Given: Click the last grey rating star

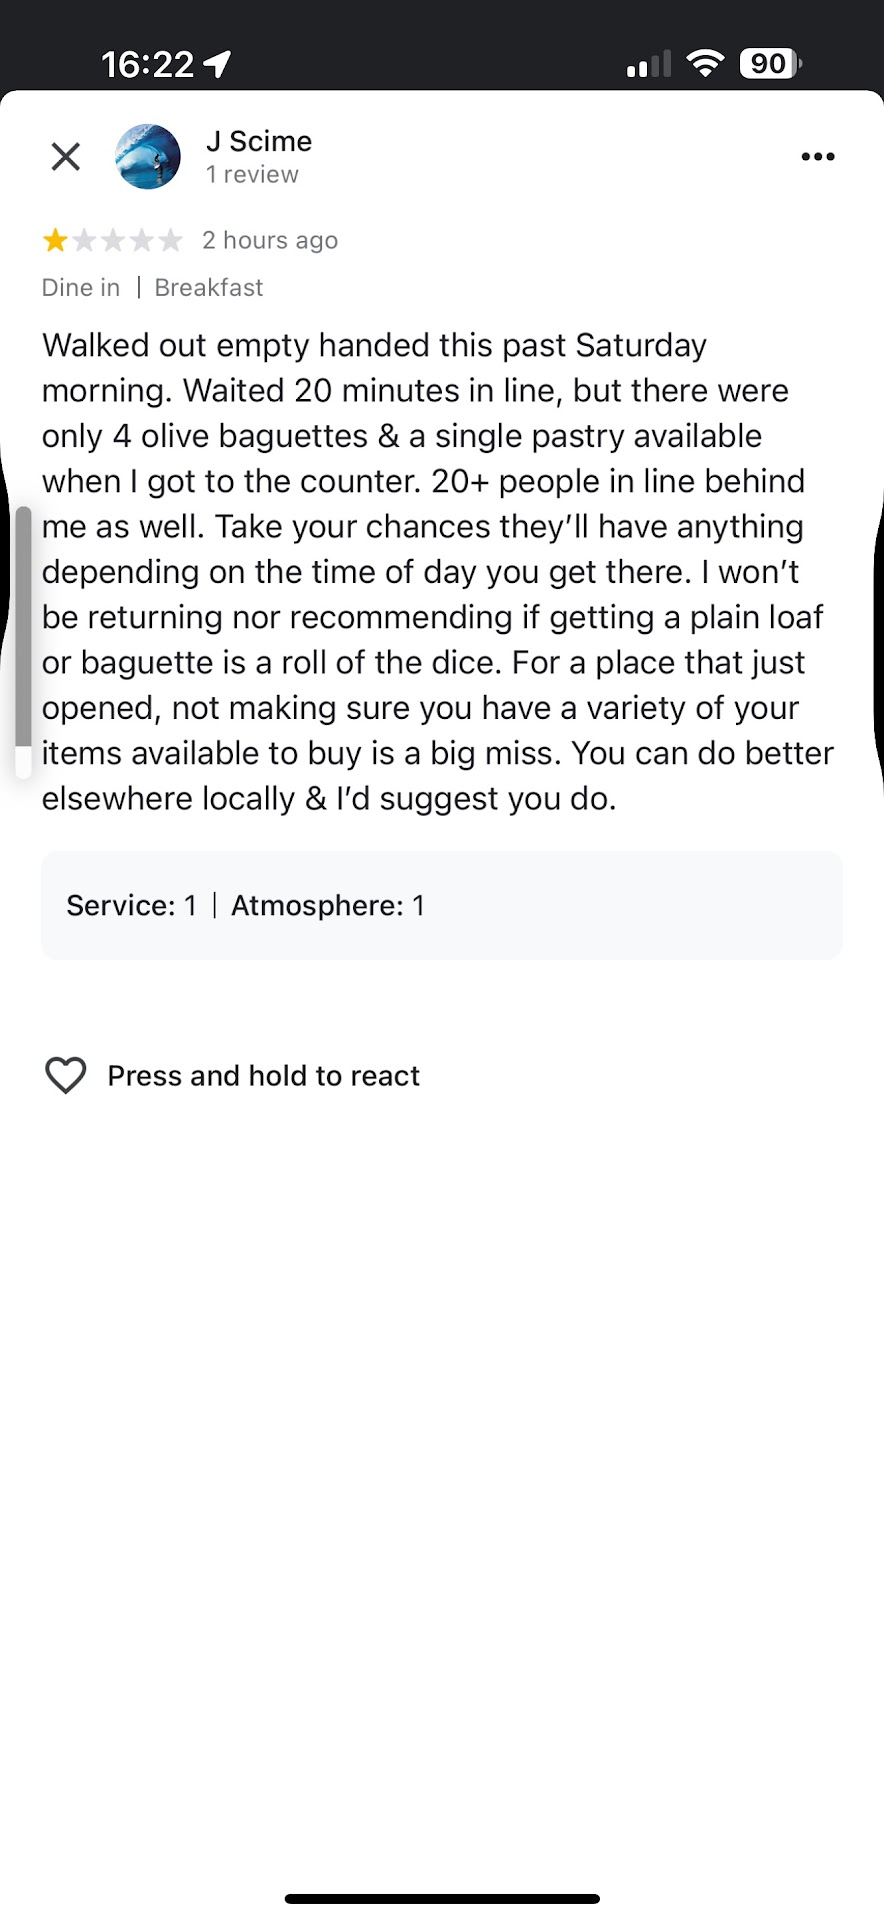Looking at the screenshot, I should [171, 241].
